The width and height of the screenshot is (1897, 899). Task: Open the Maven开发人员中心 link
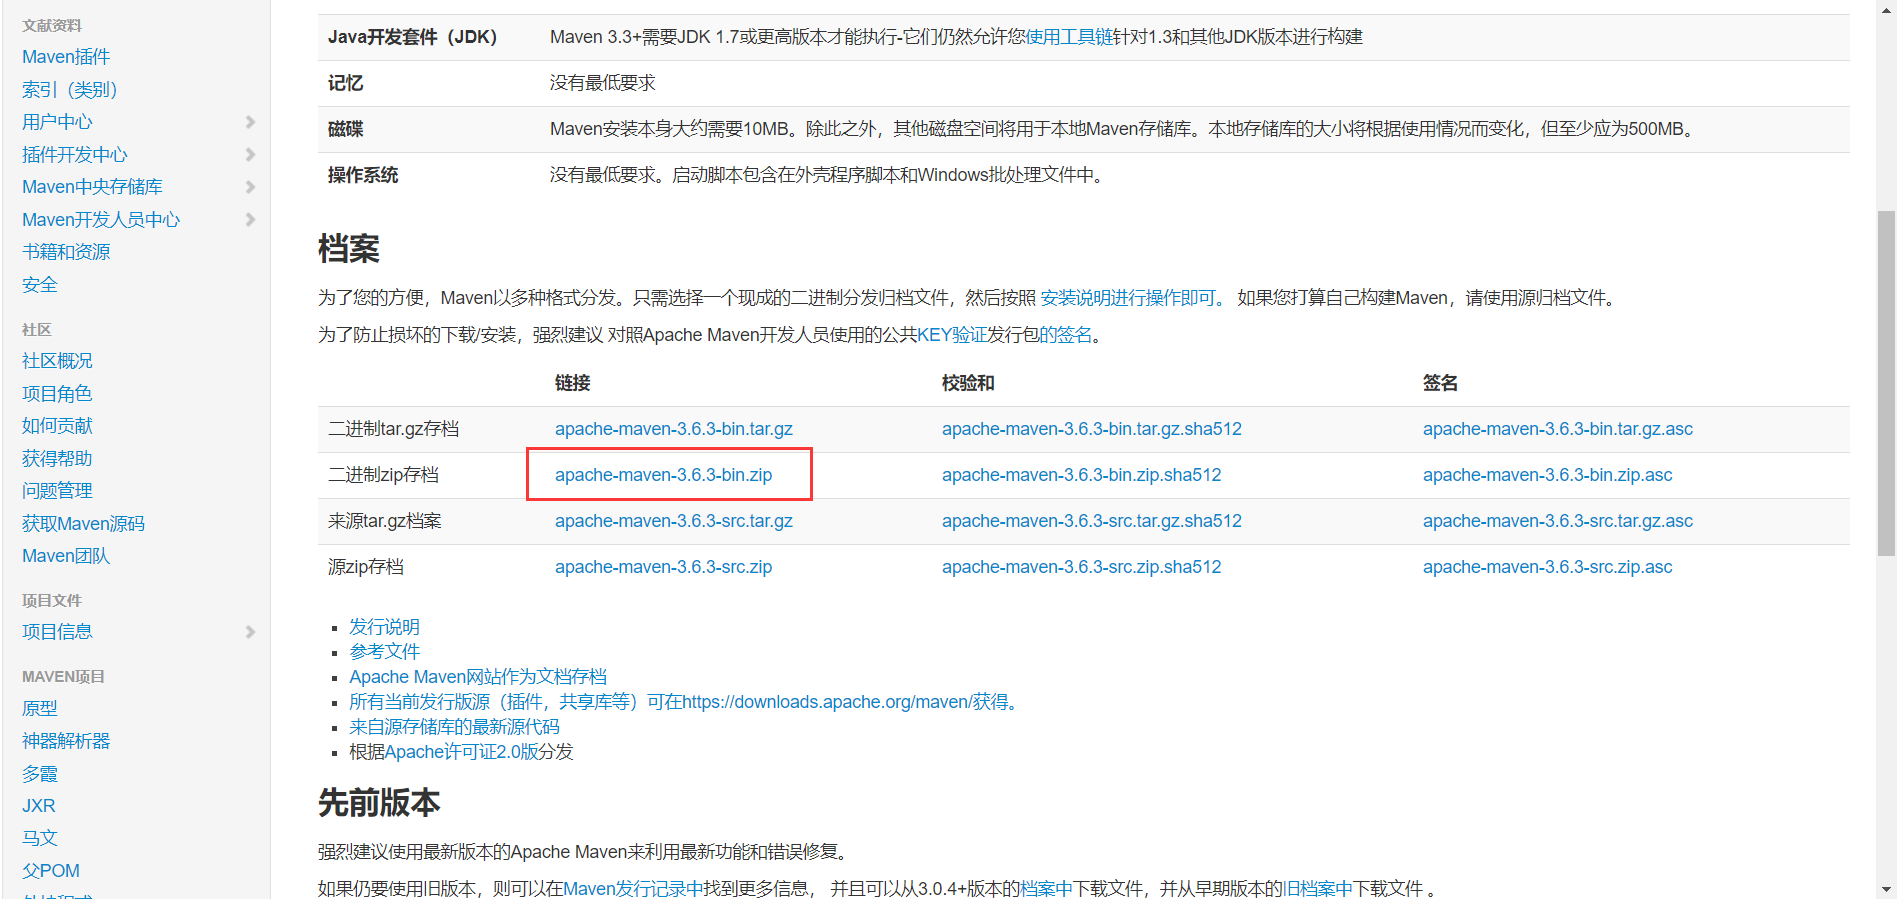coord(101,220)
